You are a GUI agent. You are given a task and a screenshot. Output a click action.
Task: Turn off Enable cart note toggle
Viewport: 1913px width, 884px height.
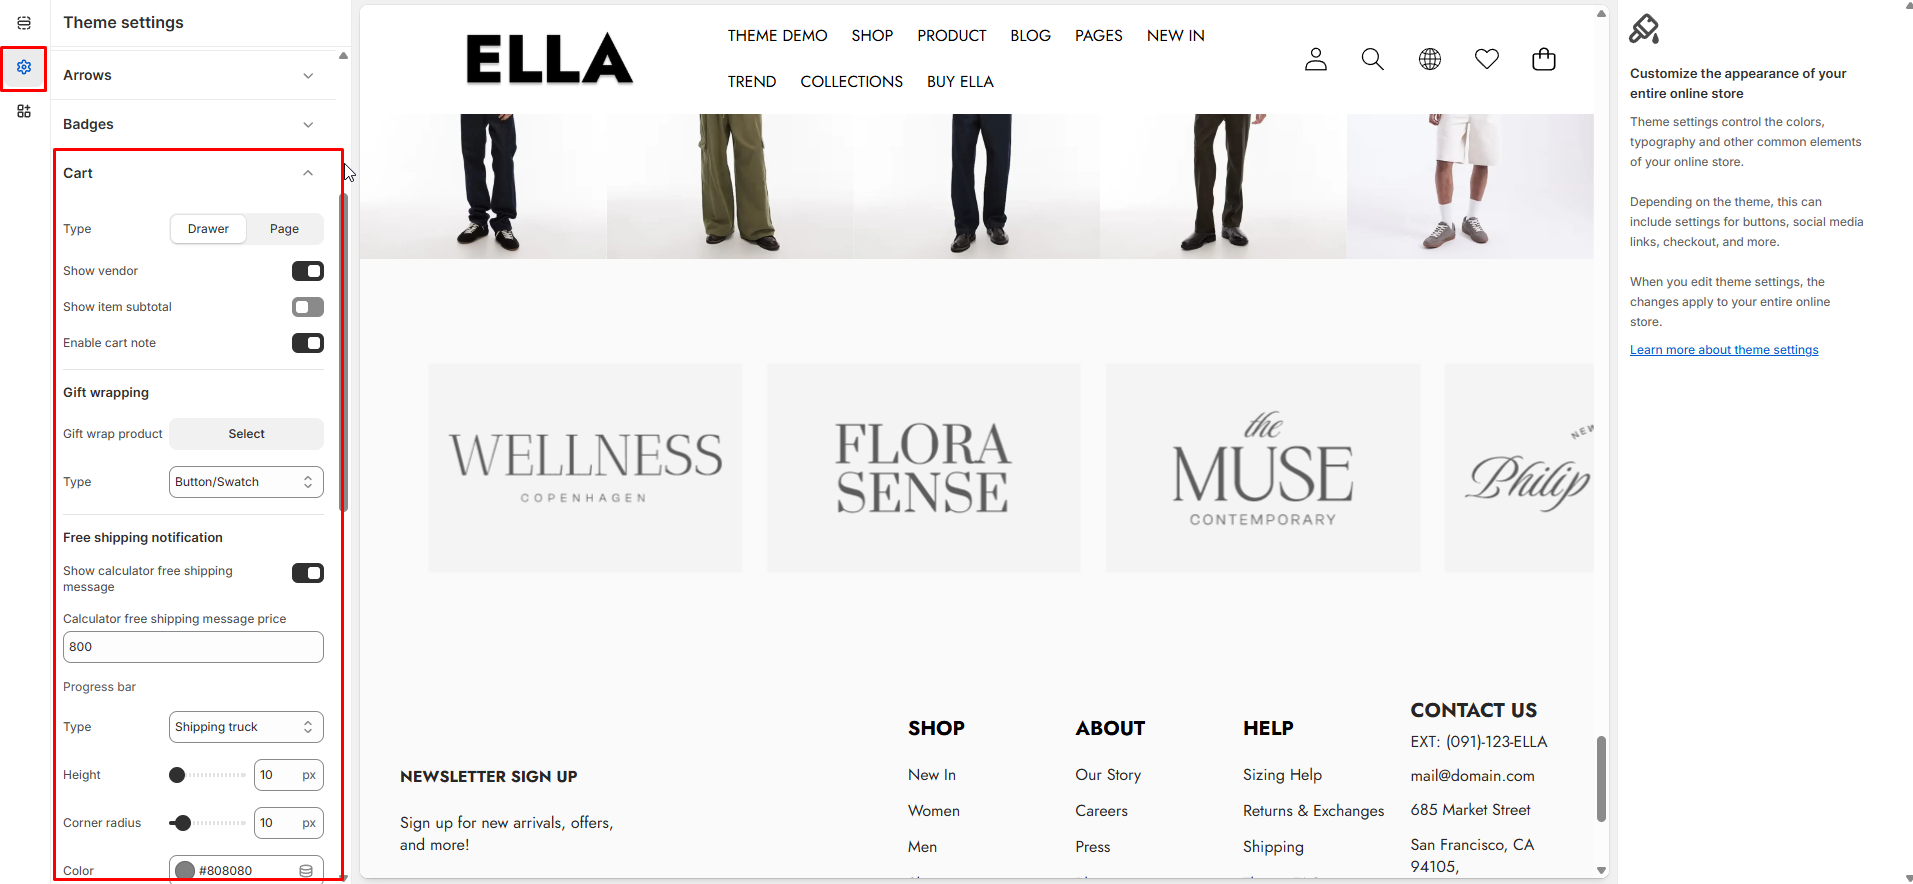coord(308,343)
